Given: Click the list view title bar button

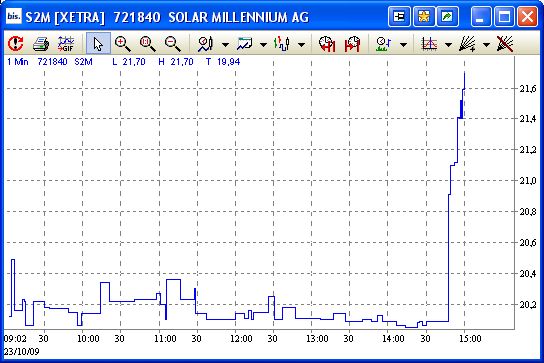Looking at the screenshot, I should tap(399, 16).
